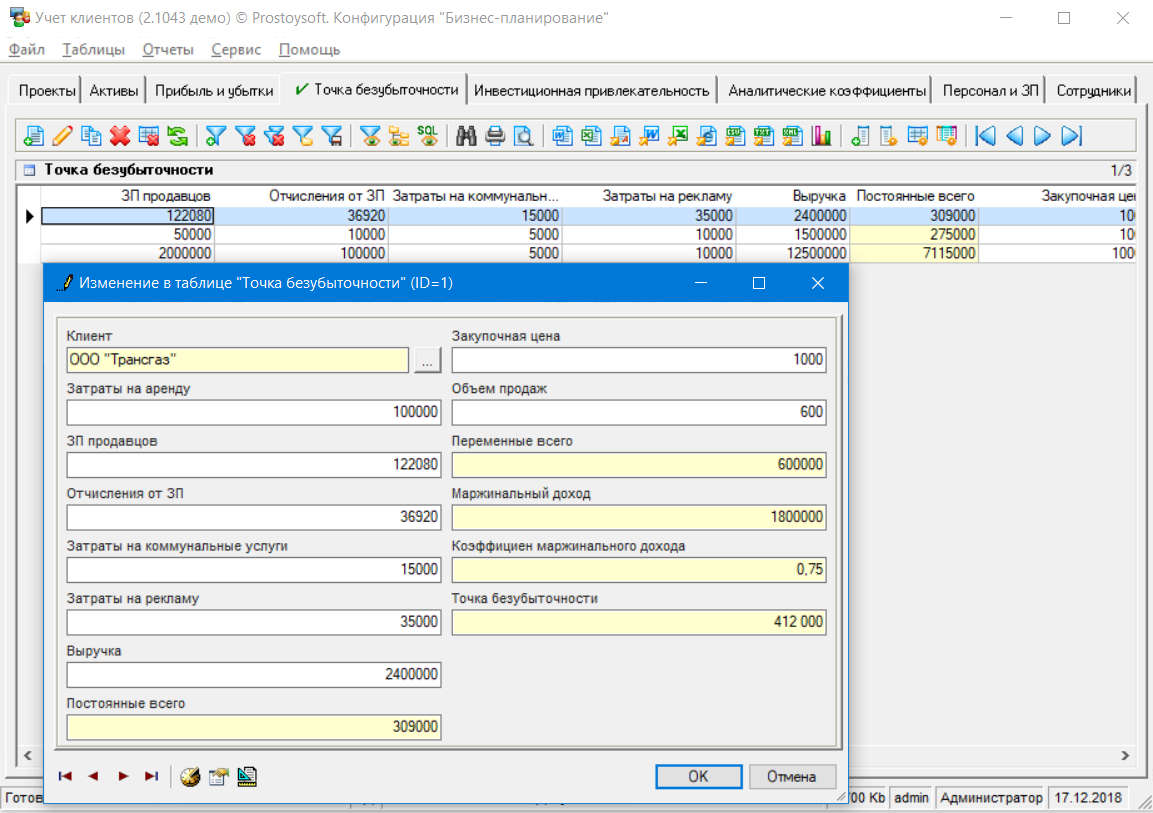Click the red X delete record icon
Screen dimensions: 1153x813
pyautogui.click(x=120, y=136)
